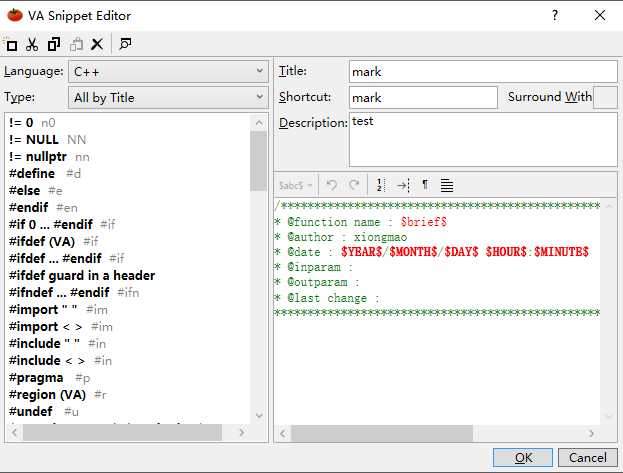Undo the last edit in snippet editor

(331, 185)
